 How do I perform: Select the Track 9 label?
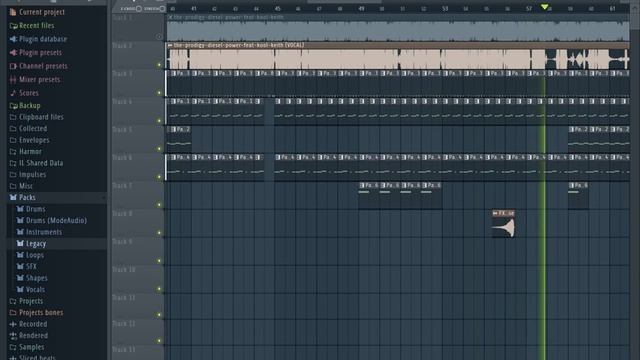(x=122, y=242)
